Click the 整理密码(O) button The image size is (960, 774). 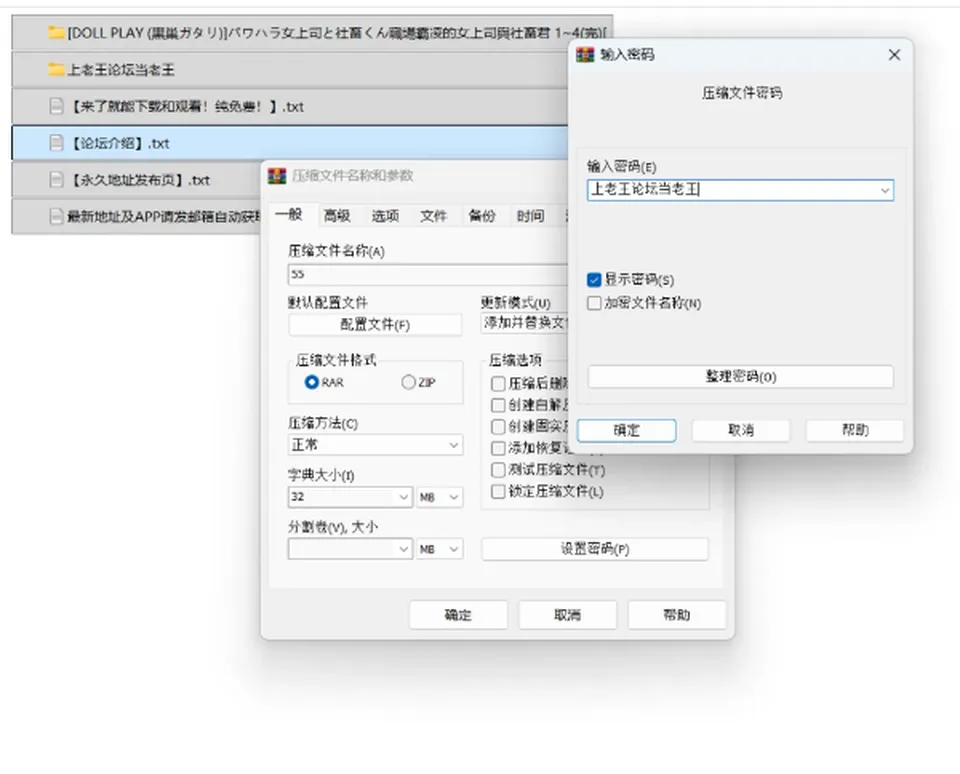tap(741, 377)
